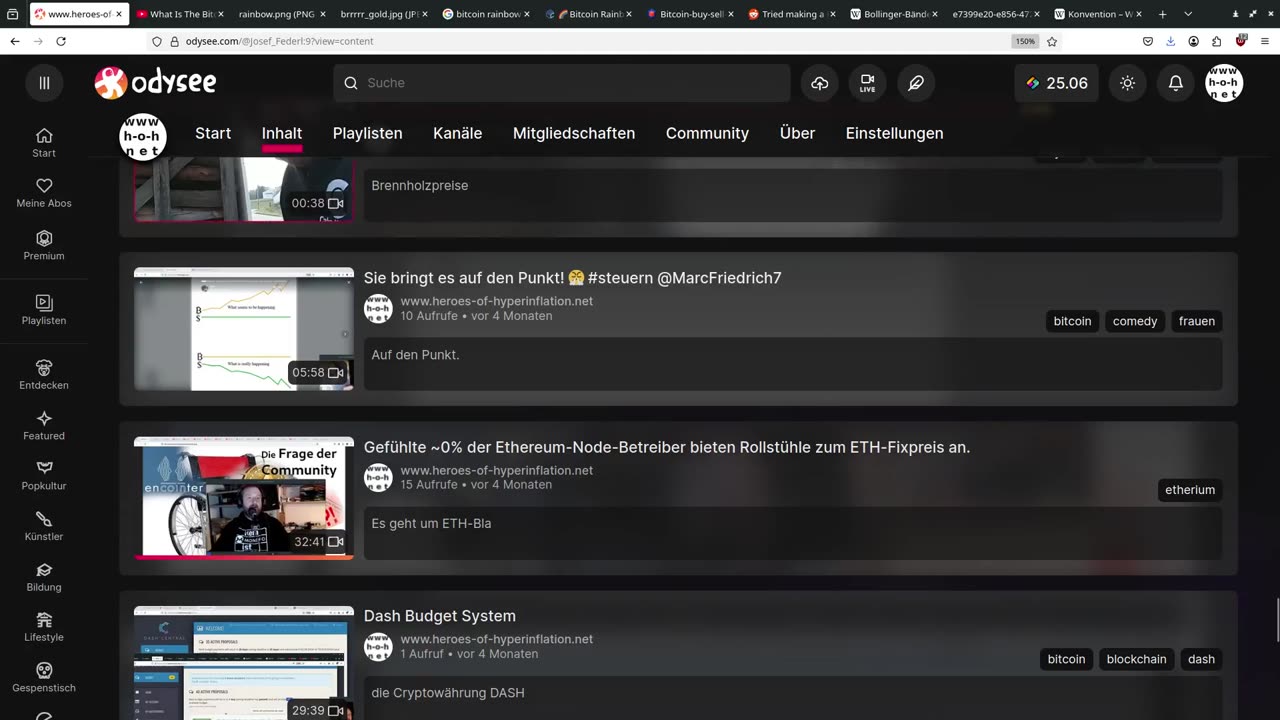This screenshot has height=720, width=1280.
Task: Open the 25.06 credits wallet
Action: coord(1057,83)
